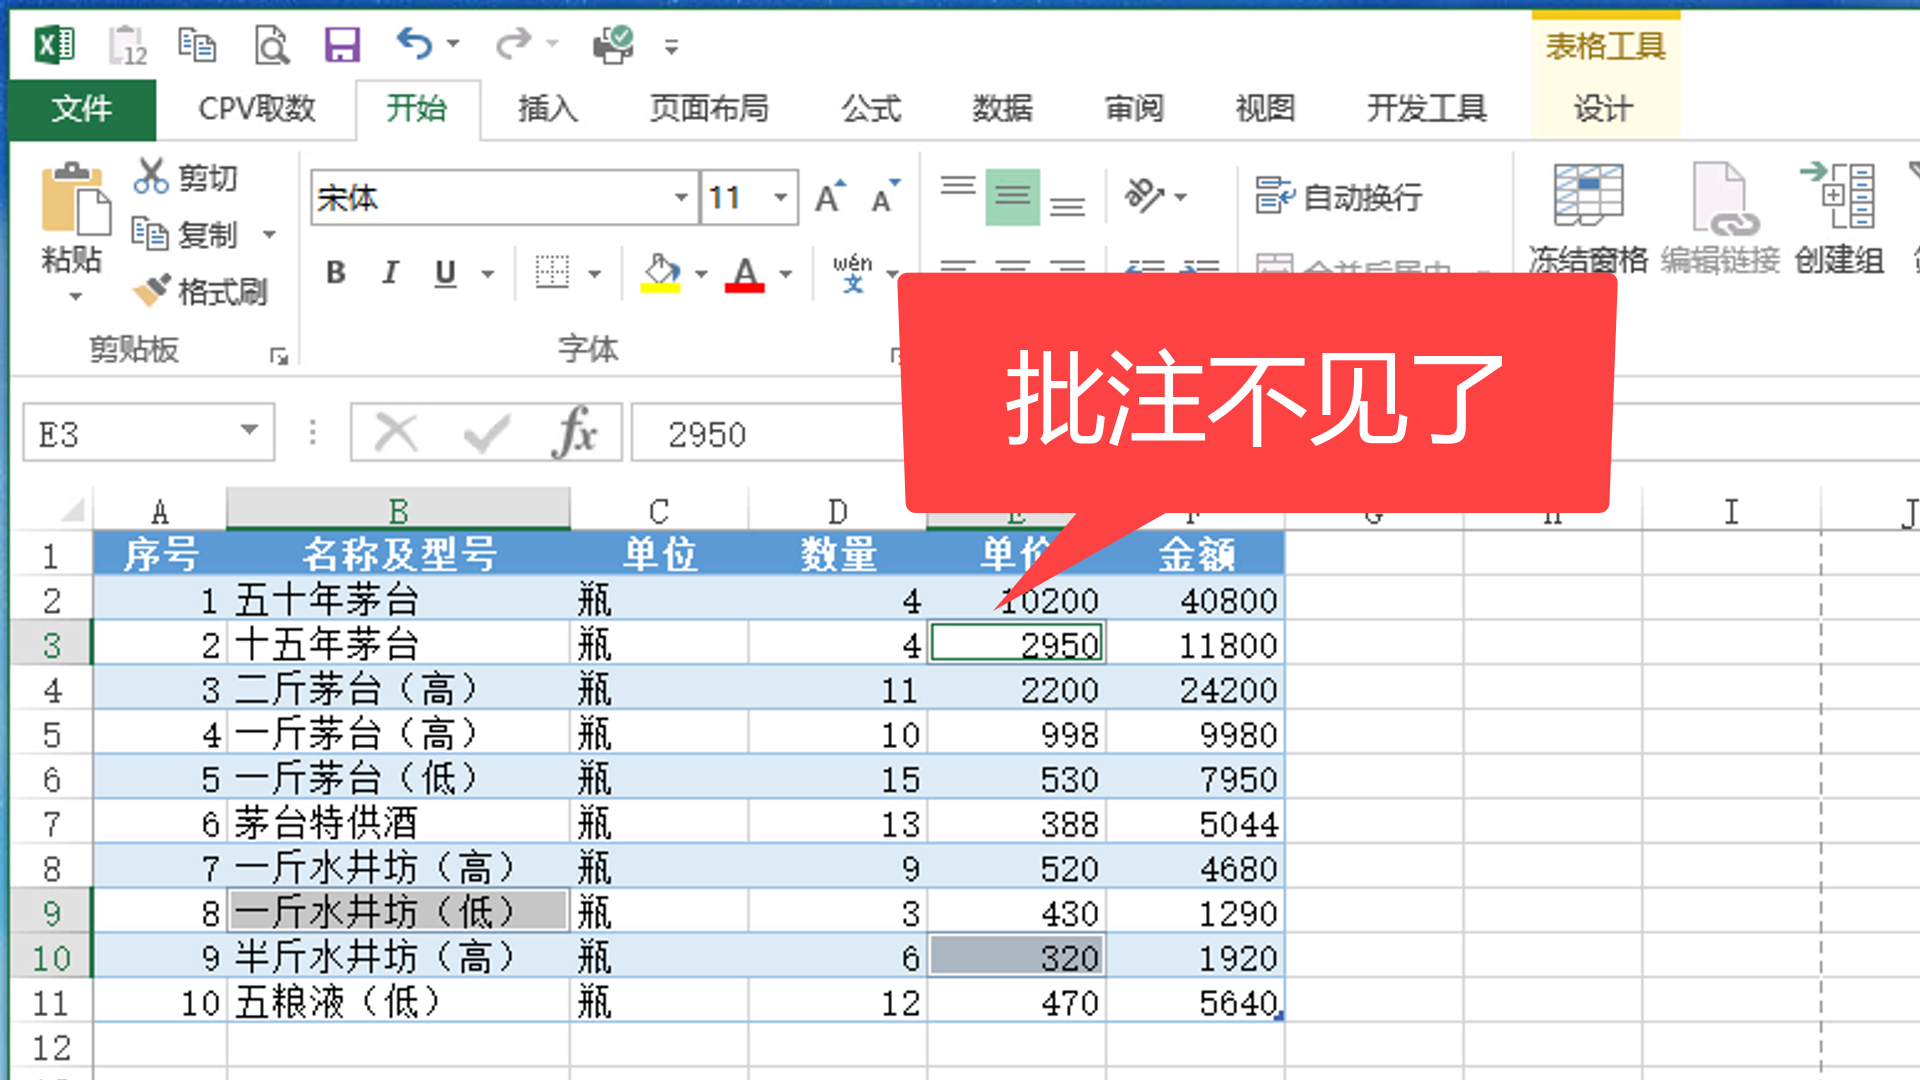Open the borders dropdown arrow

(x=594, y=273)
